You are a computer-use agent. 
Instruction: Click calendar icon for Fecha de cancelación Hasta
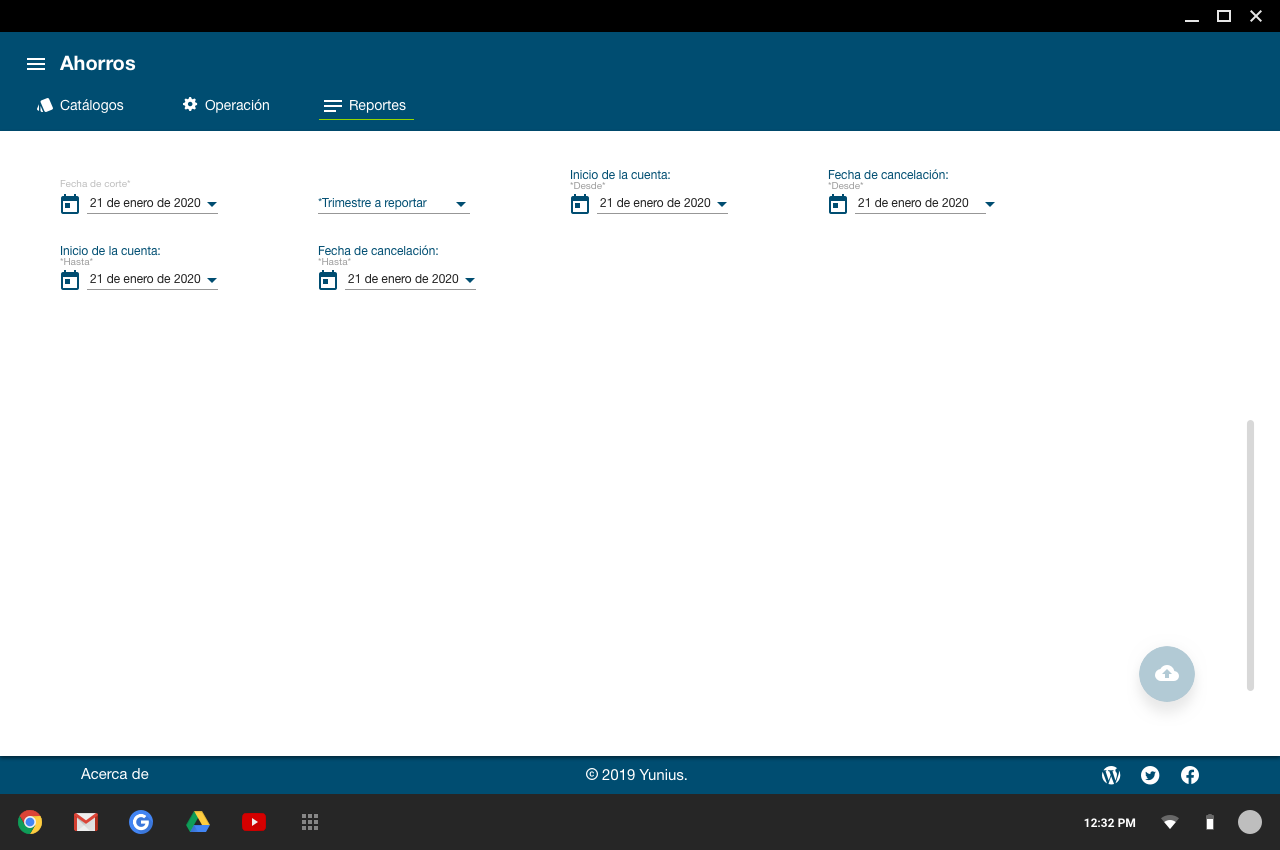[328, 280]
